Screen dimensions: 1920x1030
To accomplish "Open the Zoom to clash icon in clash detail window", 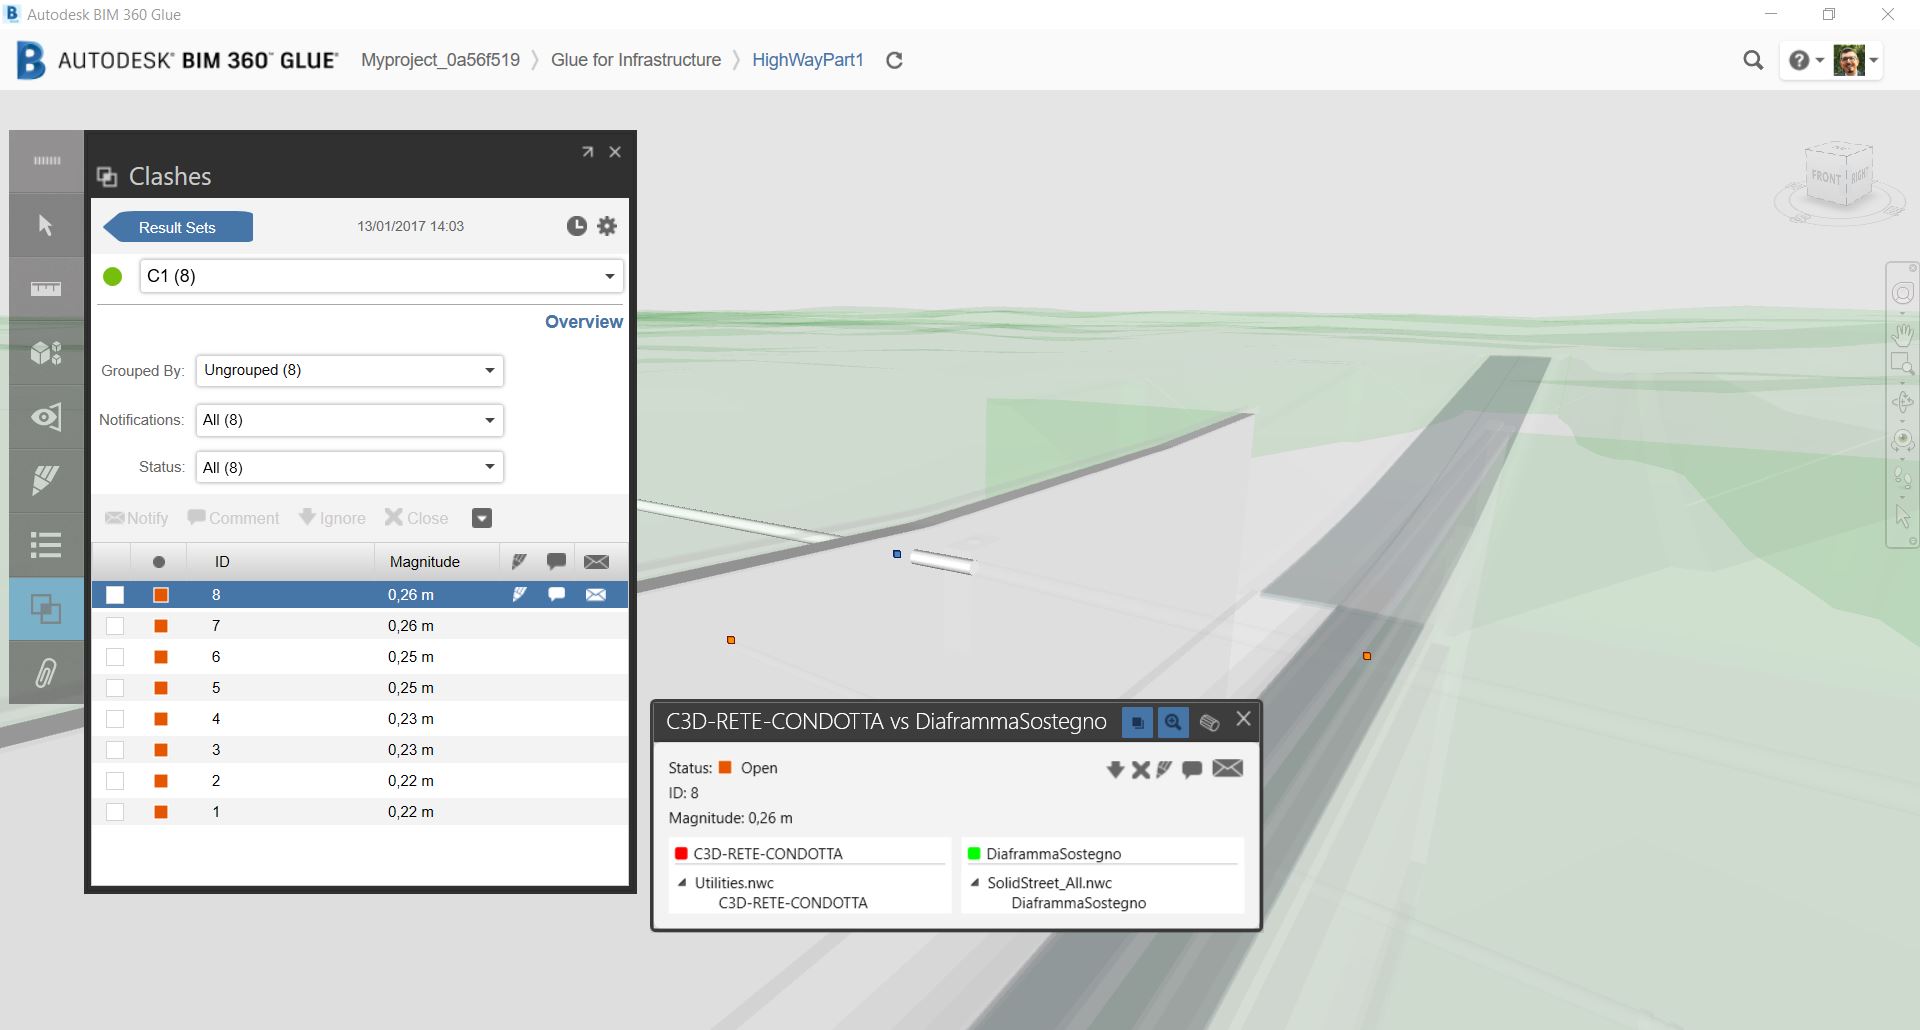I will [1173, 721].
